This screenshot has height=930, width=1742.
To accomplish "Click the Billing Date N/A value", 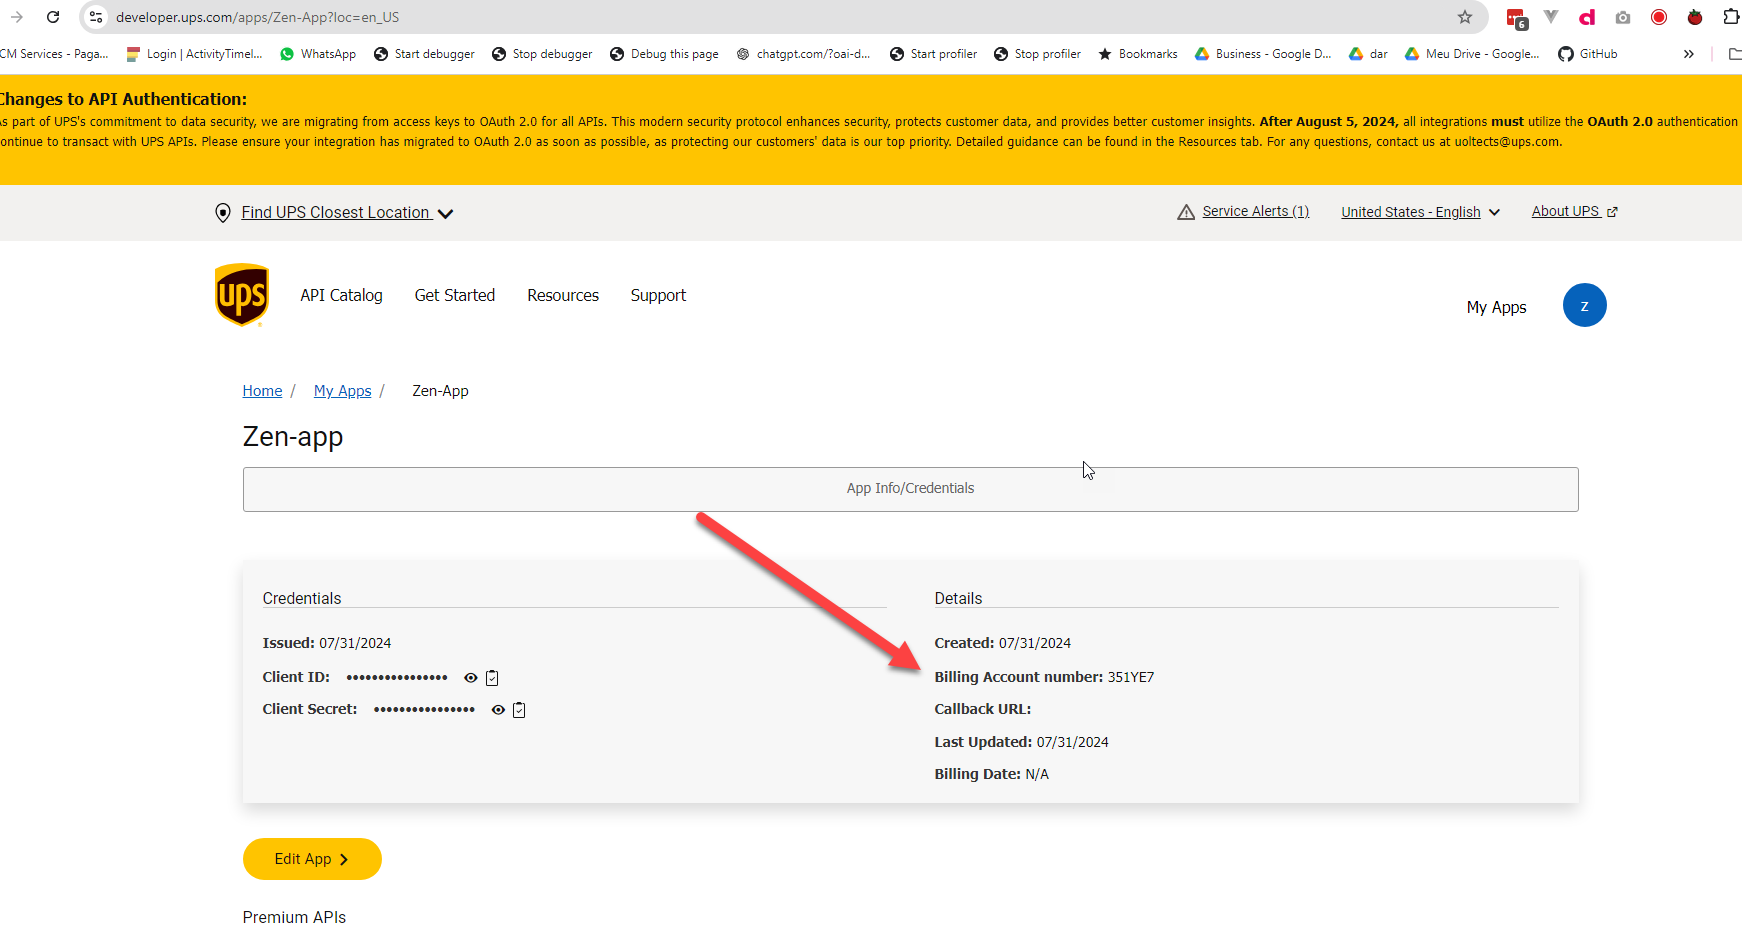I will click(x=1037, y=774).
